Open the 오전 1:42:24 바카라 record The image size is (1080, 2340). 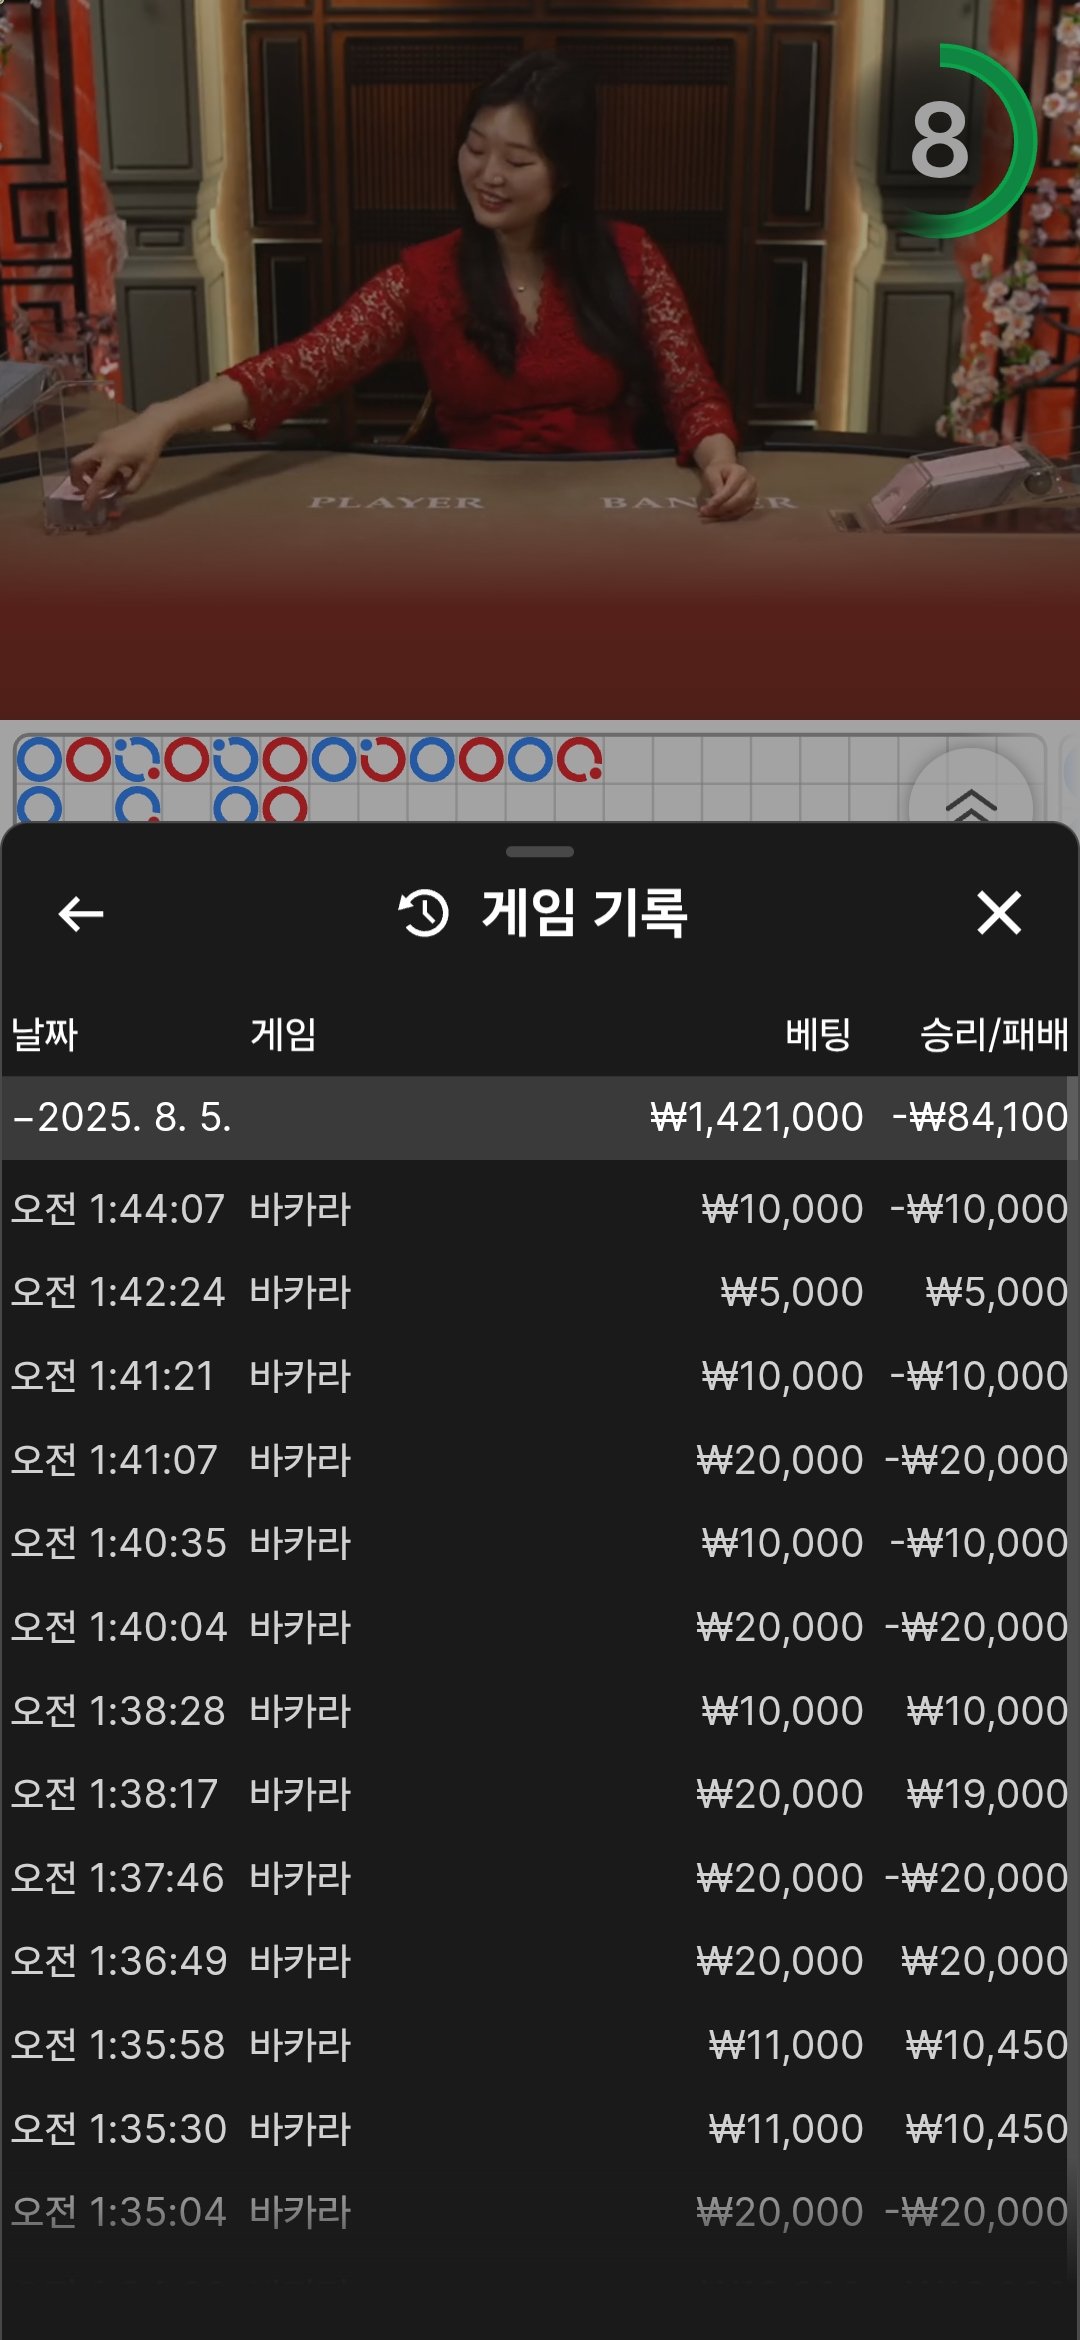click(538, 1292)
